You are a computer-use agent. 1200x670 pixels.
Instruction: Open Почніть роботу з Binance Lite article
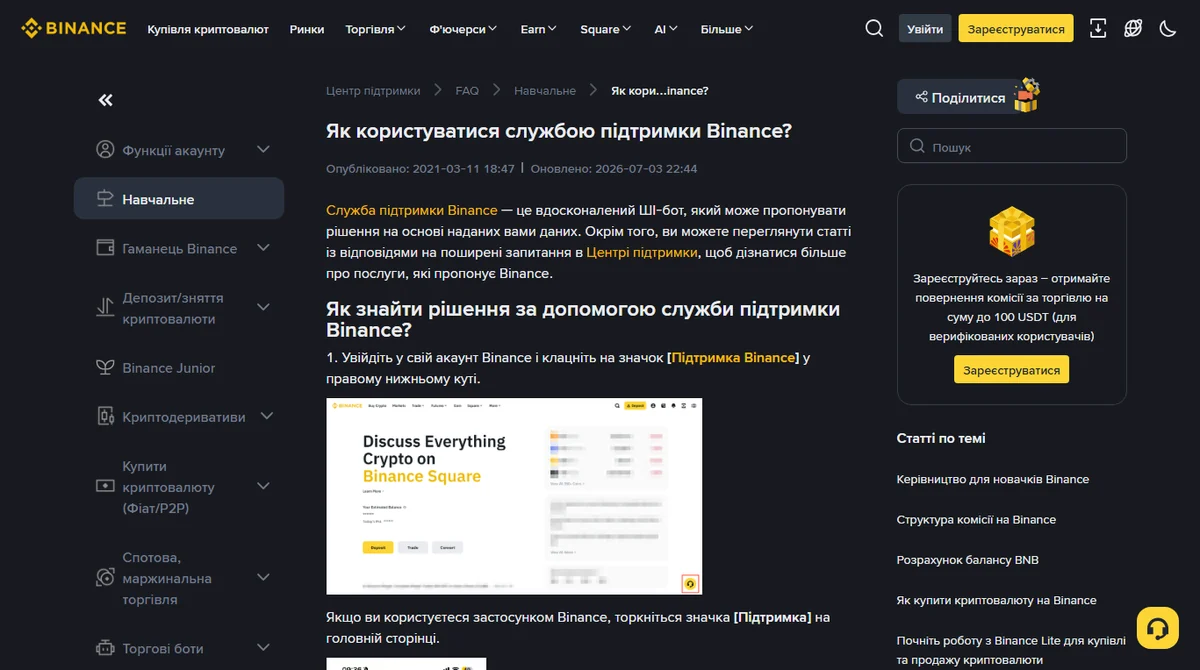click(x=1011, y=650)
